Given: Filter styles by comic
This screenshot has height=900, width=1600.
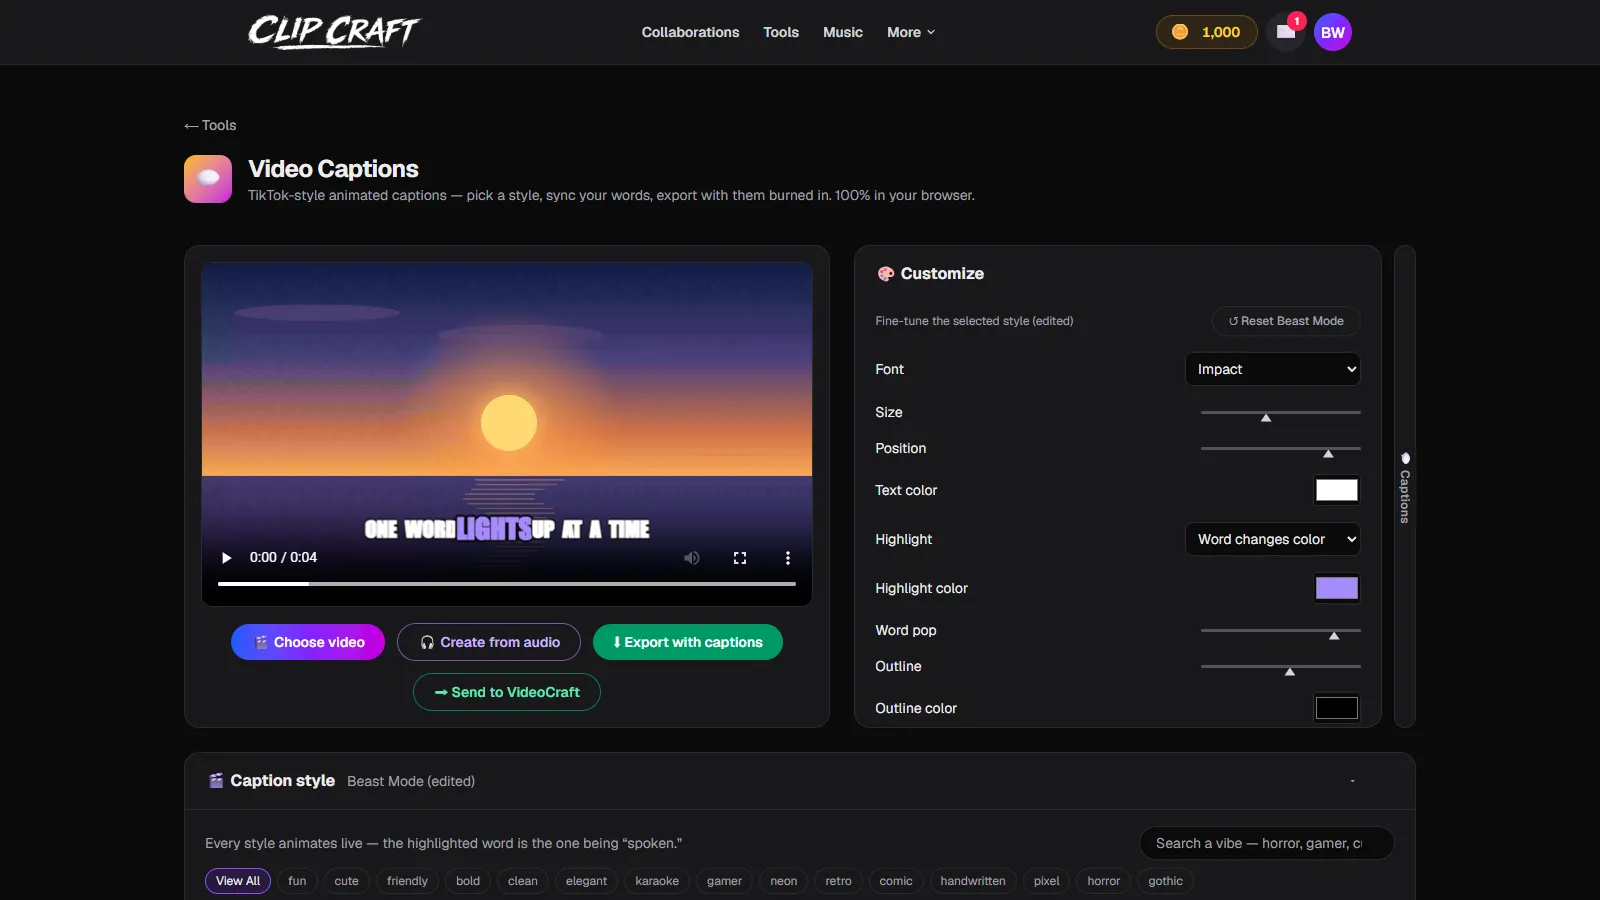Looking at the screenshot, I should click(896, 881).
